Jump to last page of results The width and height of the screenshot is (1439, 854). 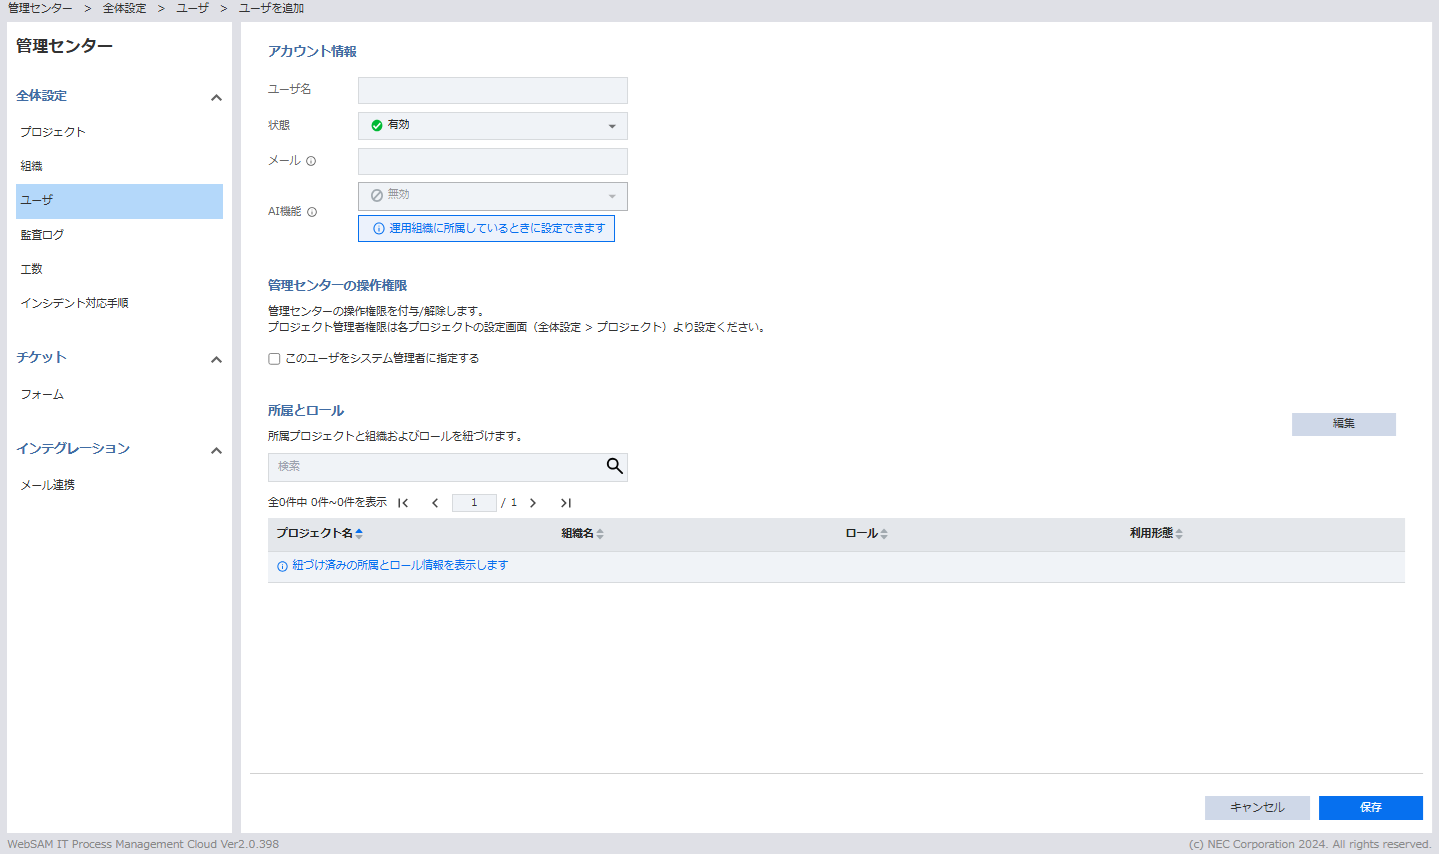pos(565,503)
